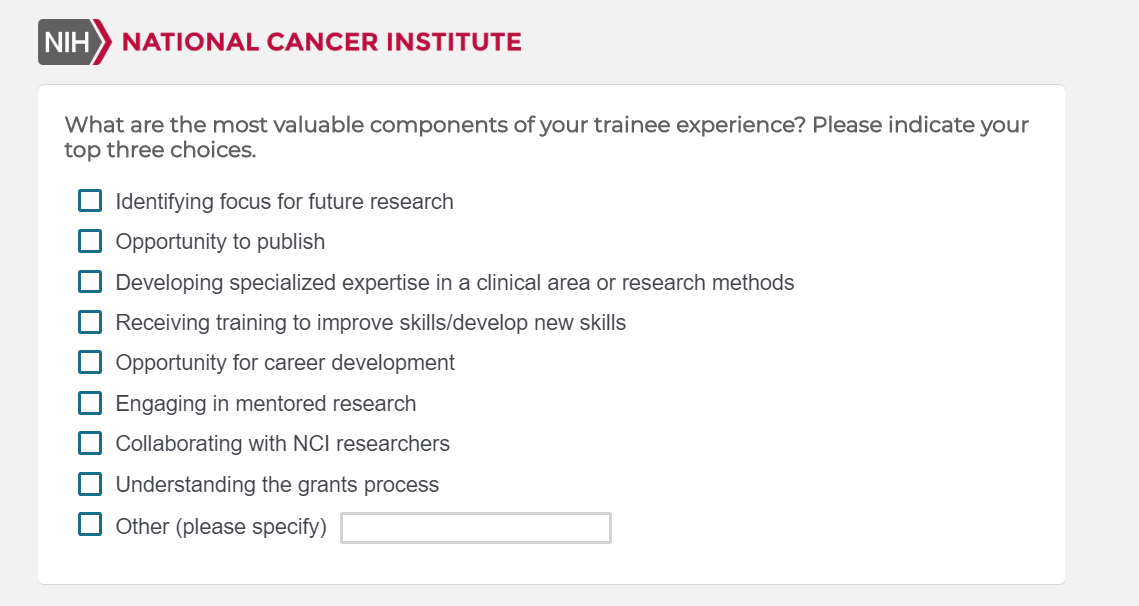Enable Receiving training to improve skills checkbox
Viewport: 1139px width, 606px height.
tap(90, 322)
